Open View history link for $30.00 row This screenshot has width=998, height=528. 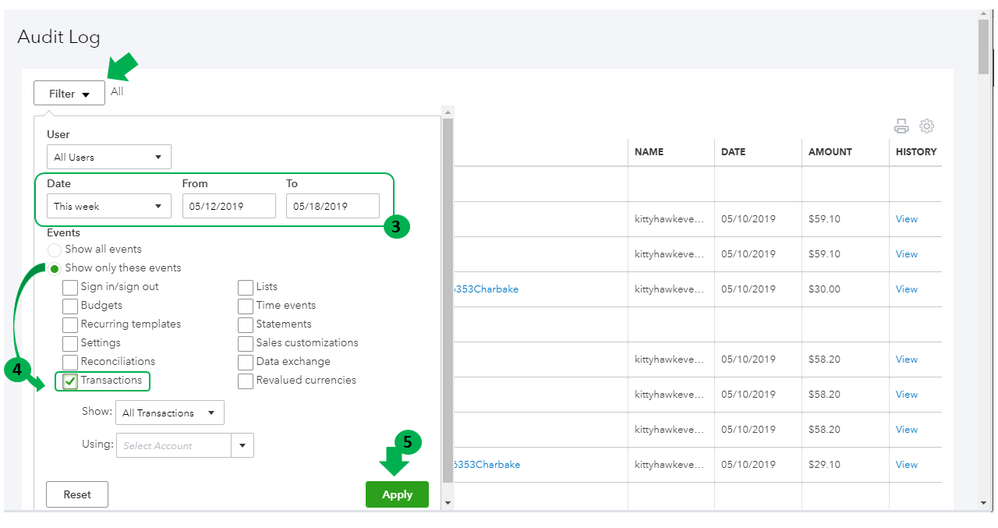(906, 289)
